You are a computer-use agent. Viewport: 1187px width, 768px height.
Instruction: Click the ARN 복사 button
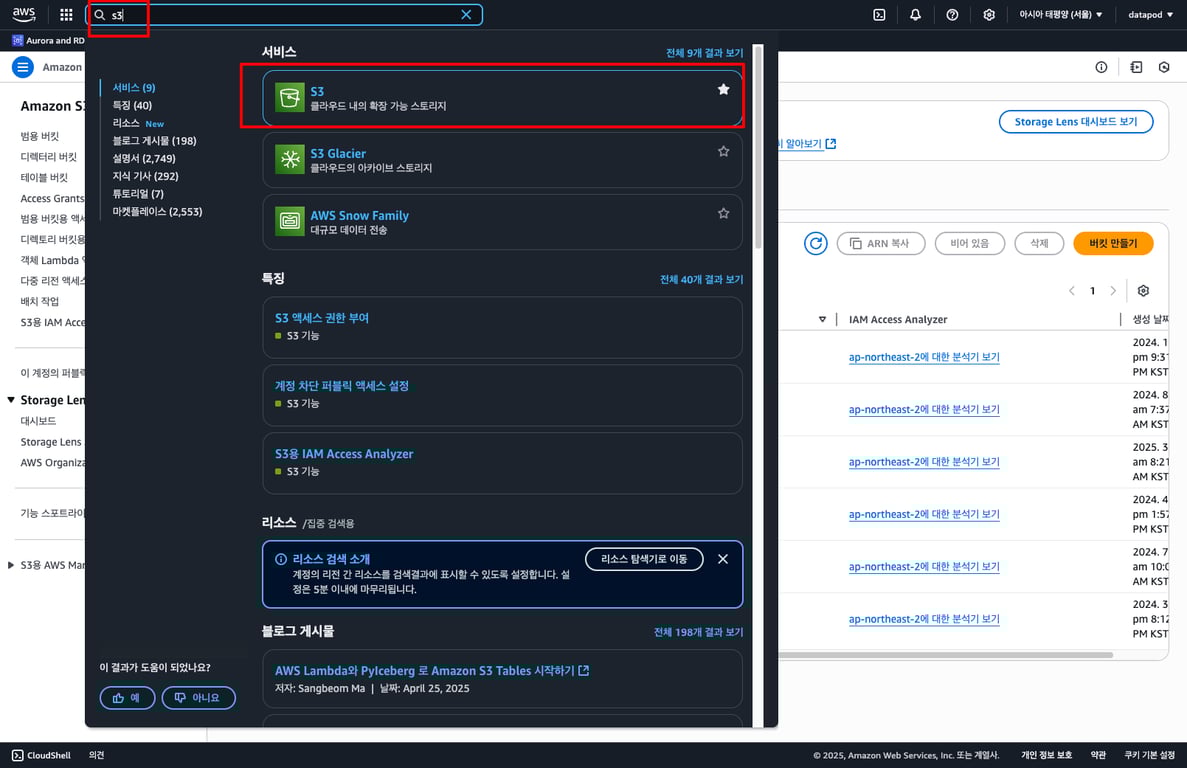click(880, 244)
